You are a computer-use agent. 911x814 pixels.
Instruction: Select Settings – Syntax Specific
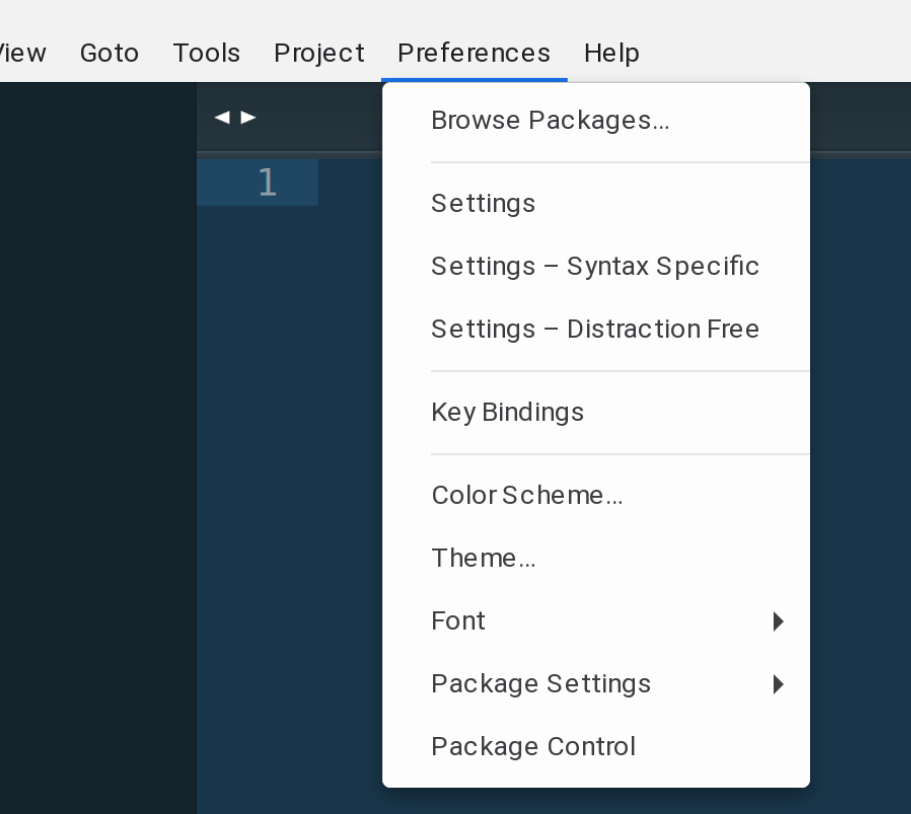[x=594, y=267]
